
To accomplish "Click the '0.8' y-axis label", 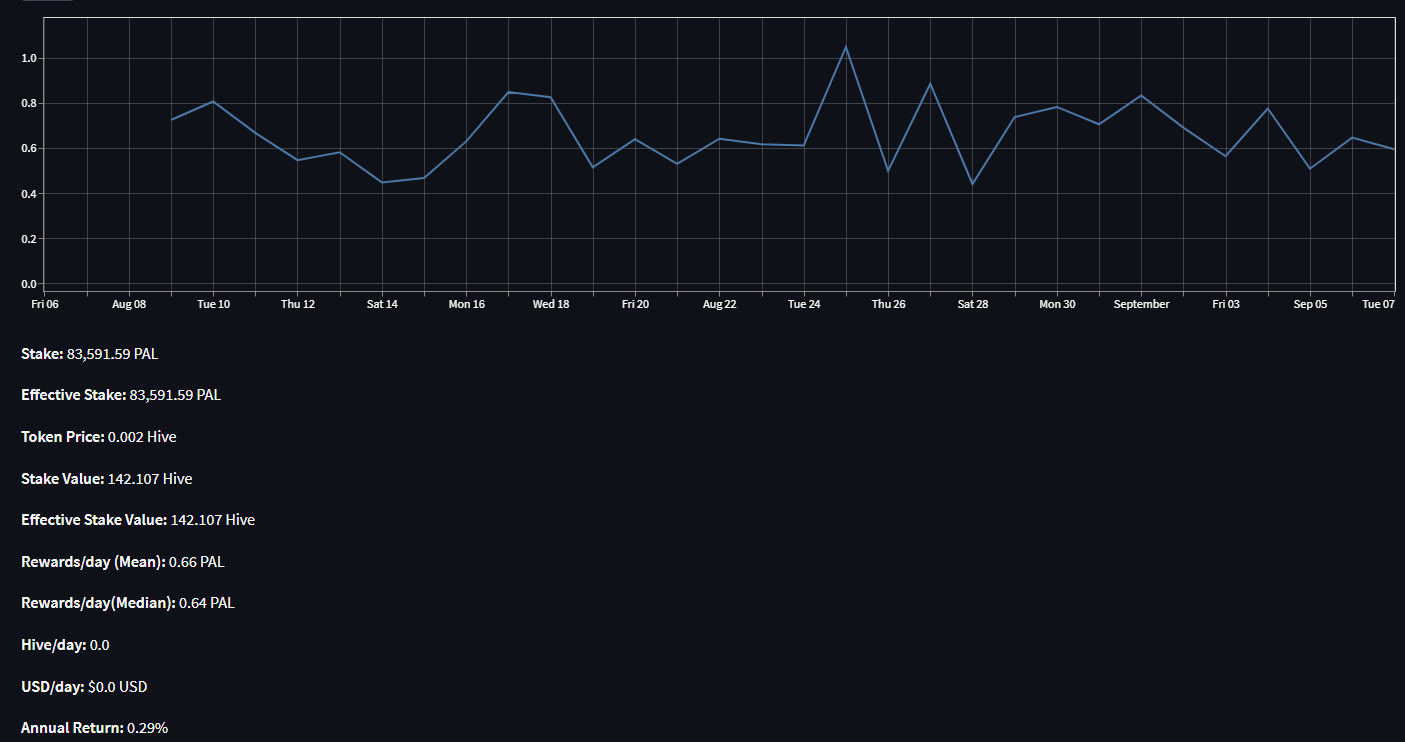I will point(28,103).
